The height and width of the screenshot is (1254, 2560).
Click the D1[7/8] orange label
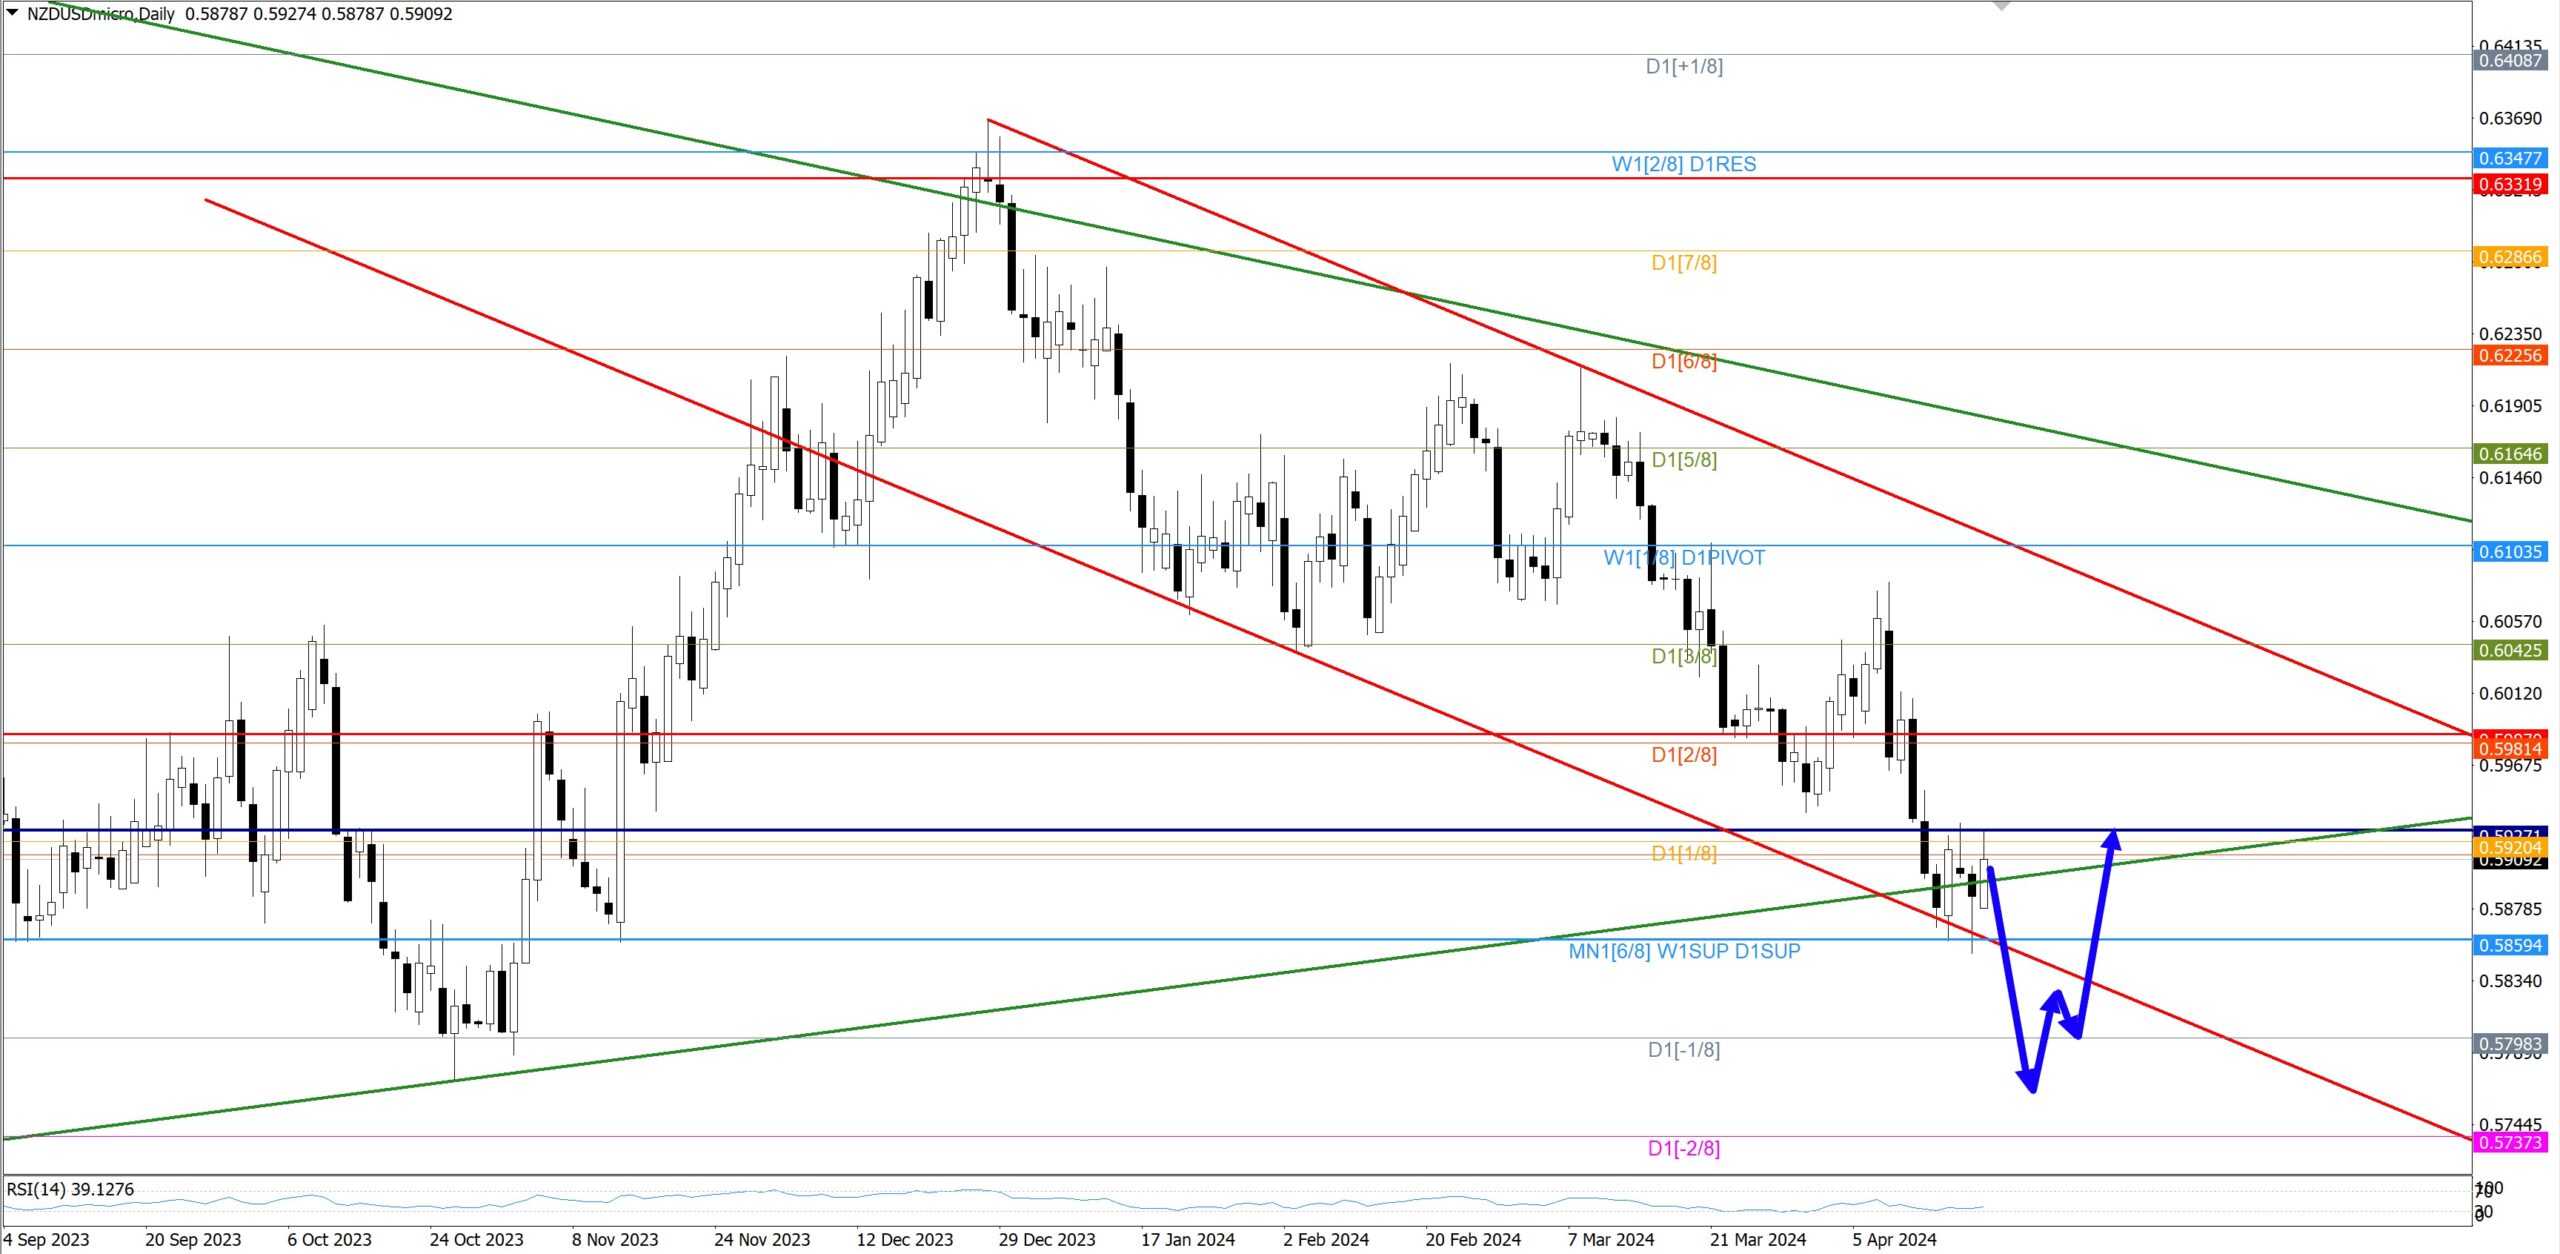coord(1684,263)
